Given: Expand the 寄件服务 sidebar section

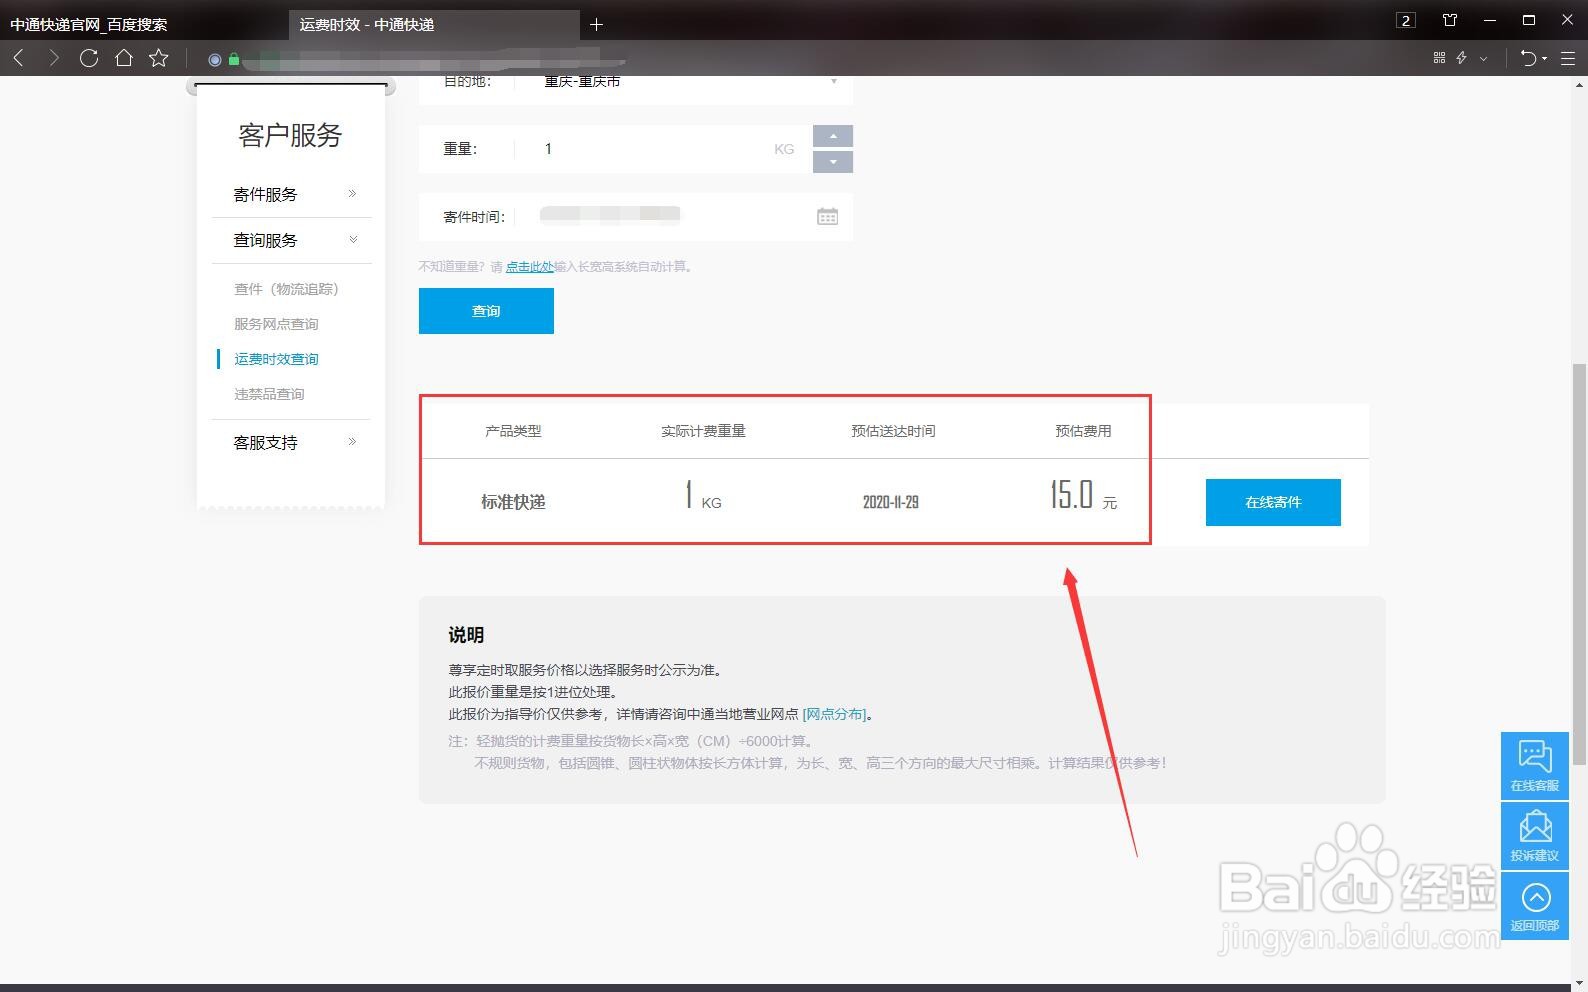Looking at the screenshot, I should pos(292,194).
